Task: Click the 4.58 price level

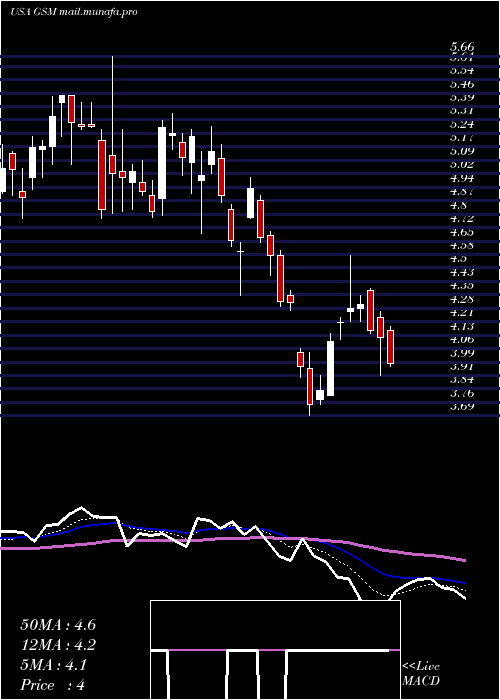Action: (x=462, y=245)
